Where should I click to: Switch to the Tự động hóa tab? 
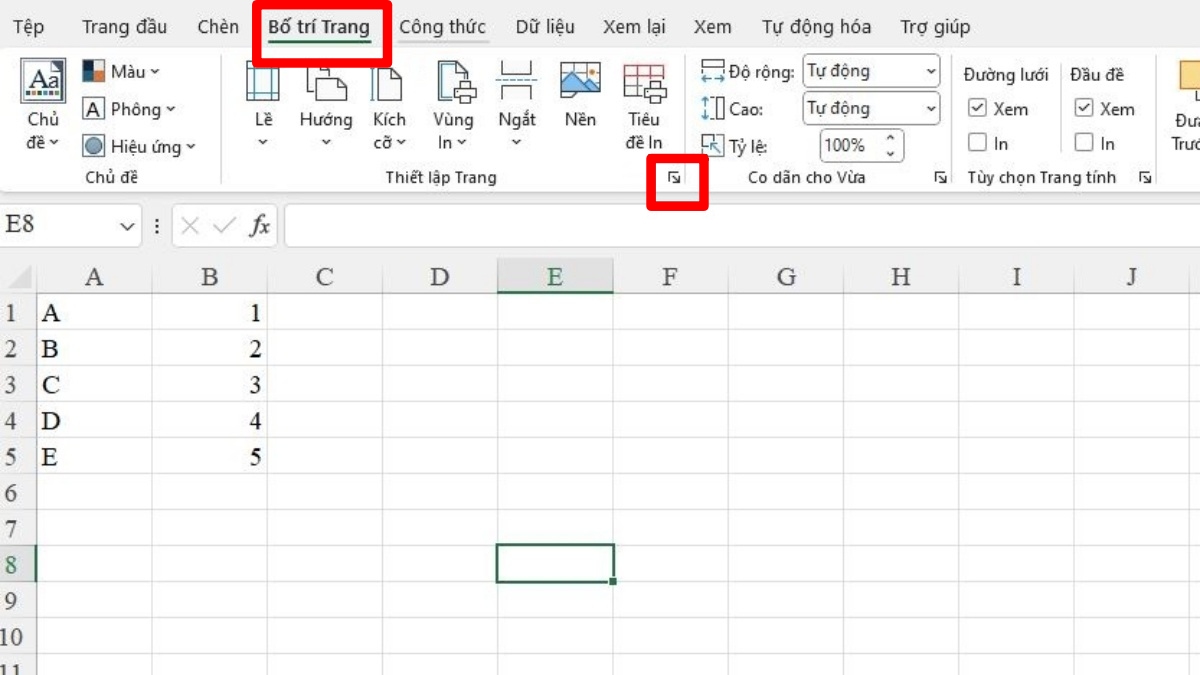[816, 27]
